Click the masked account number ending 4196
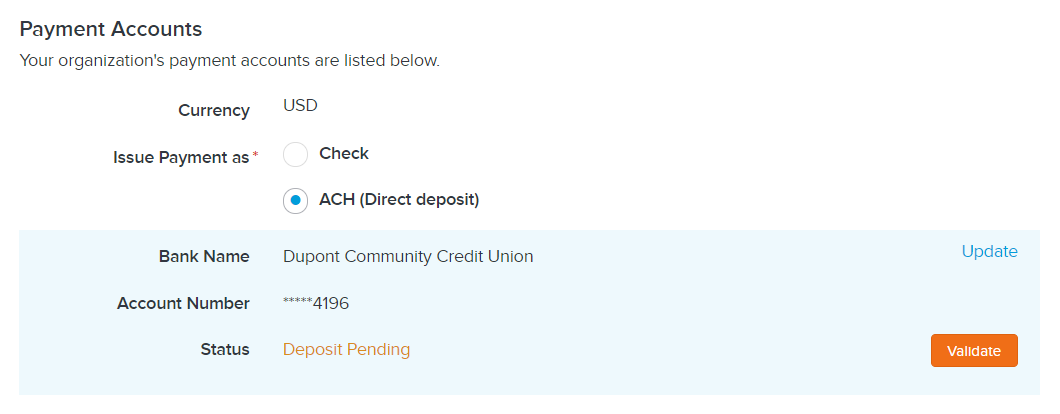 pos(316,304)
